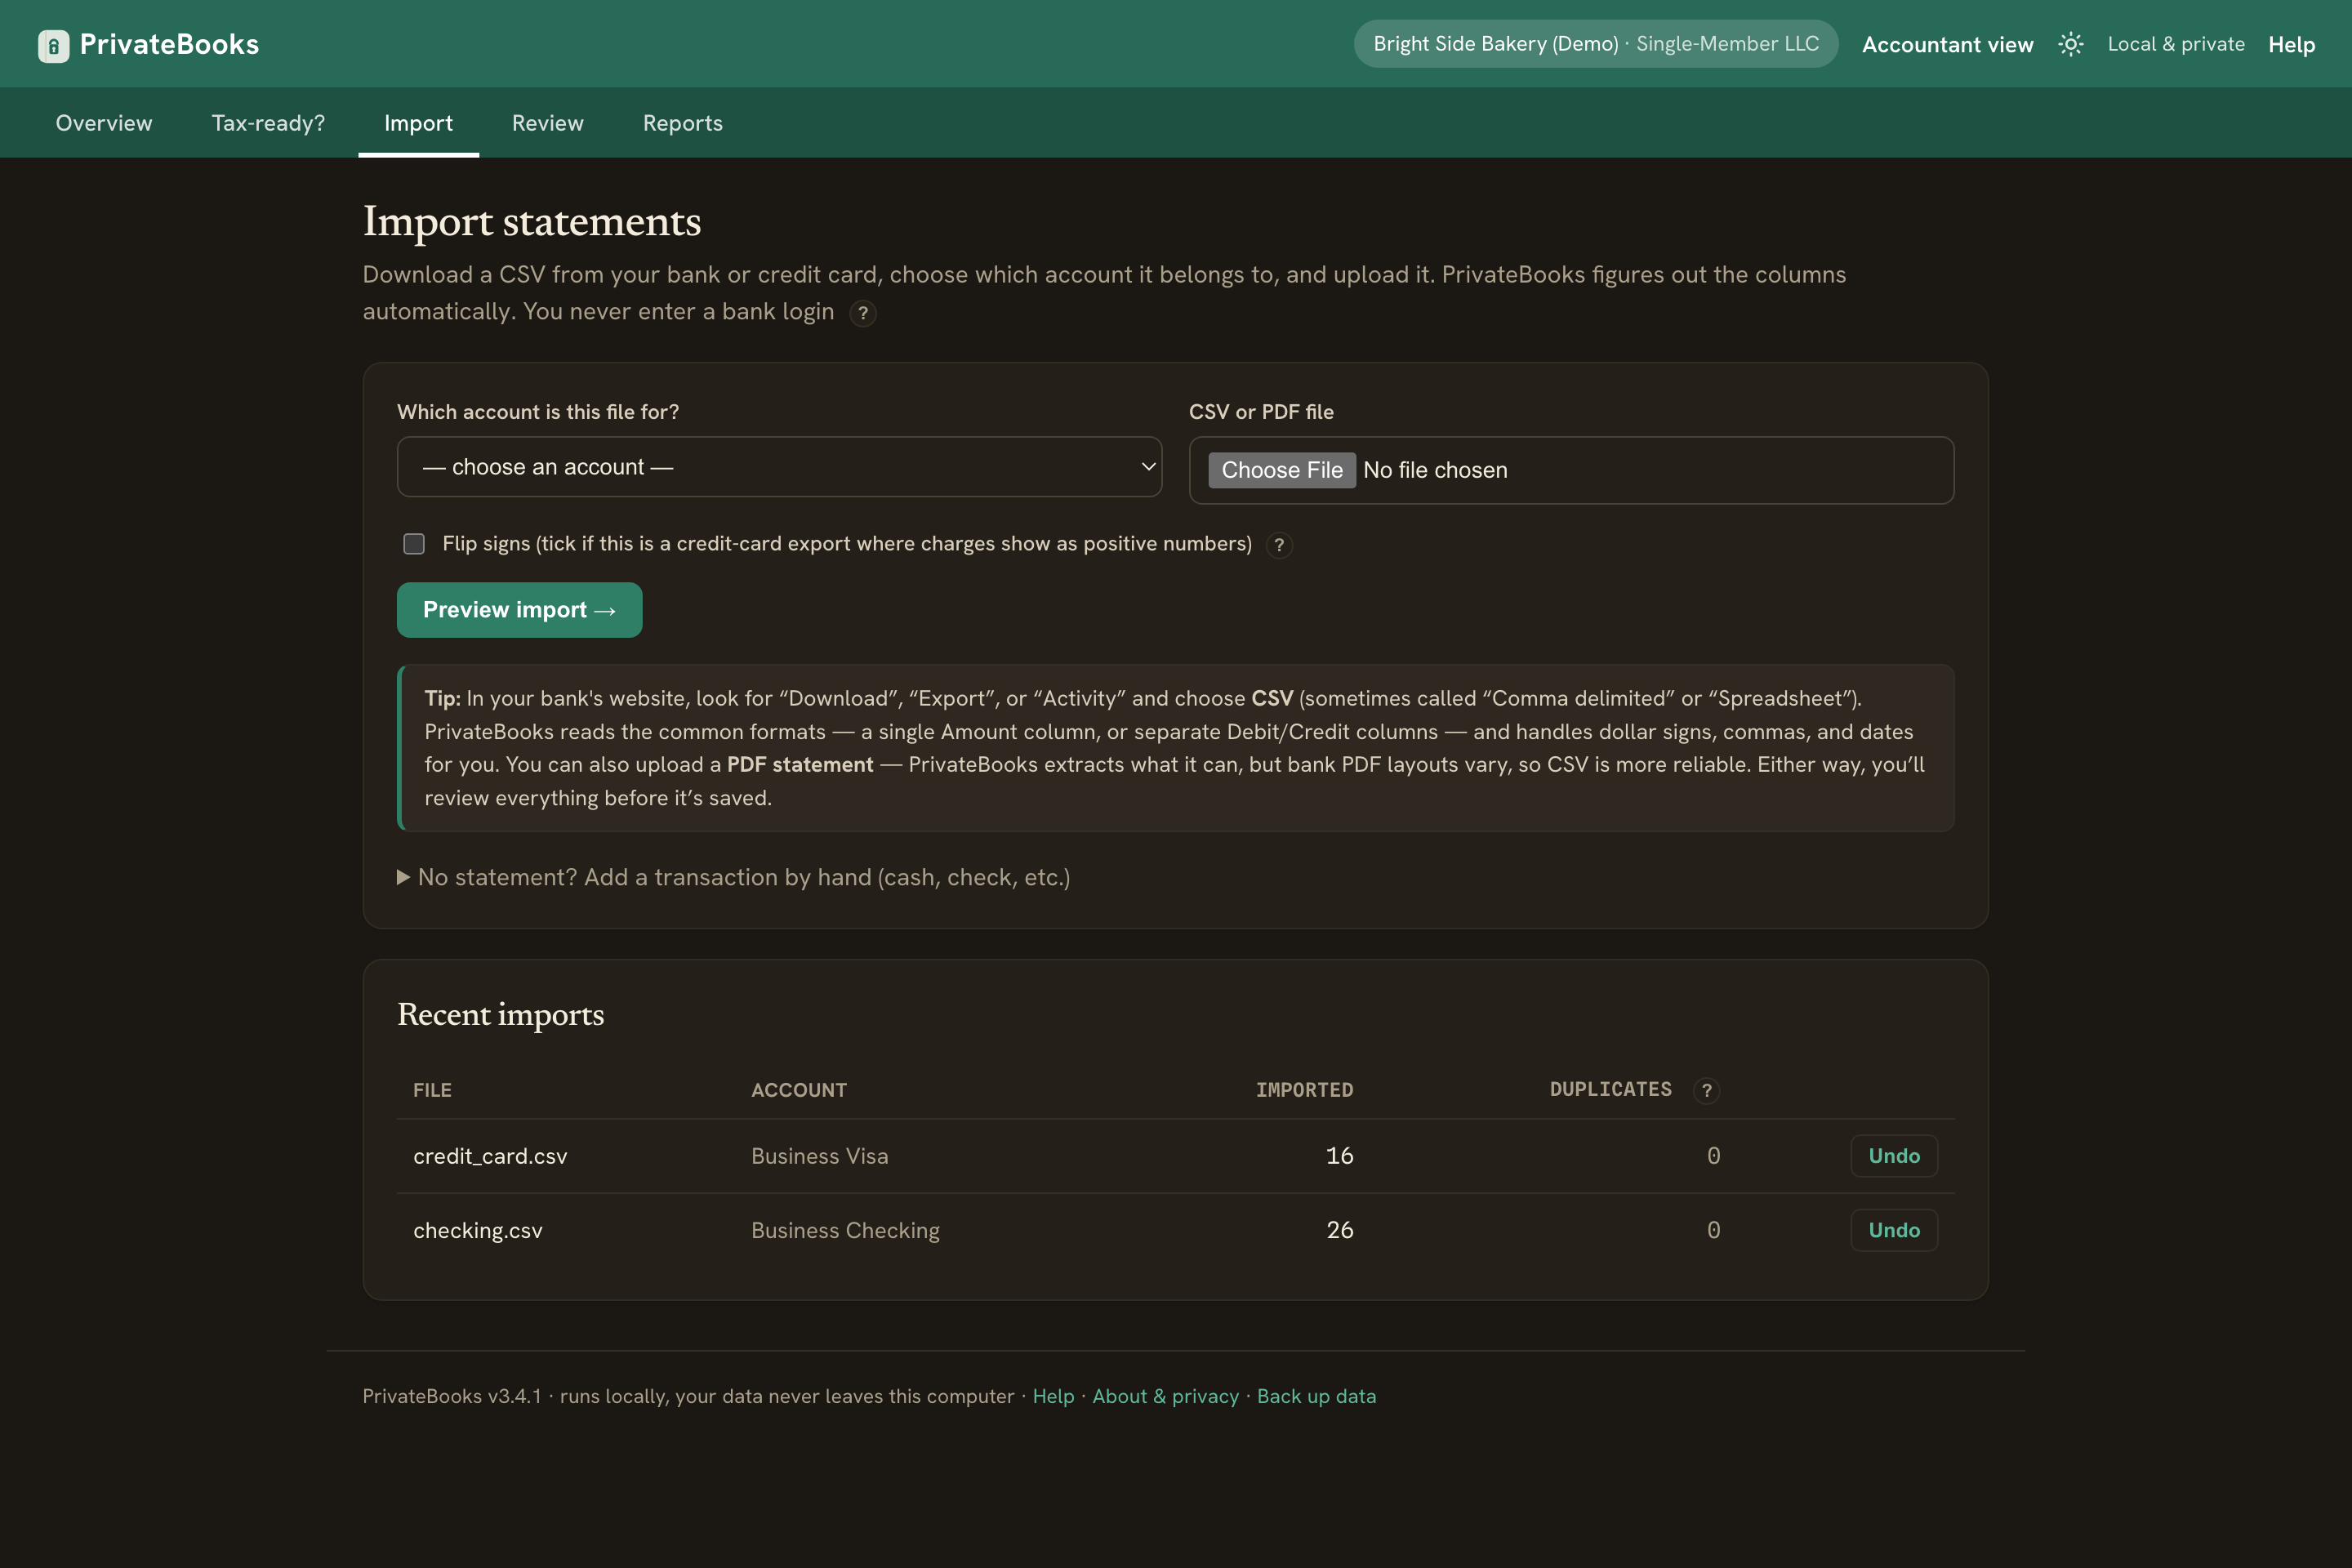
Task: Toggle light theme with the sun icon
Action: [x=2071, y=44]
